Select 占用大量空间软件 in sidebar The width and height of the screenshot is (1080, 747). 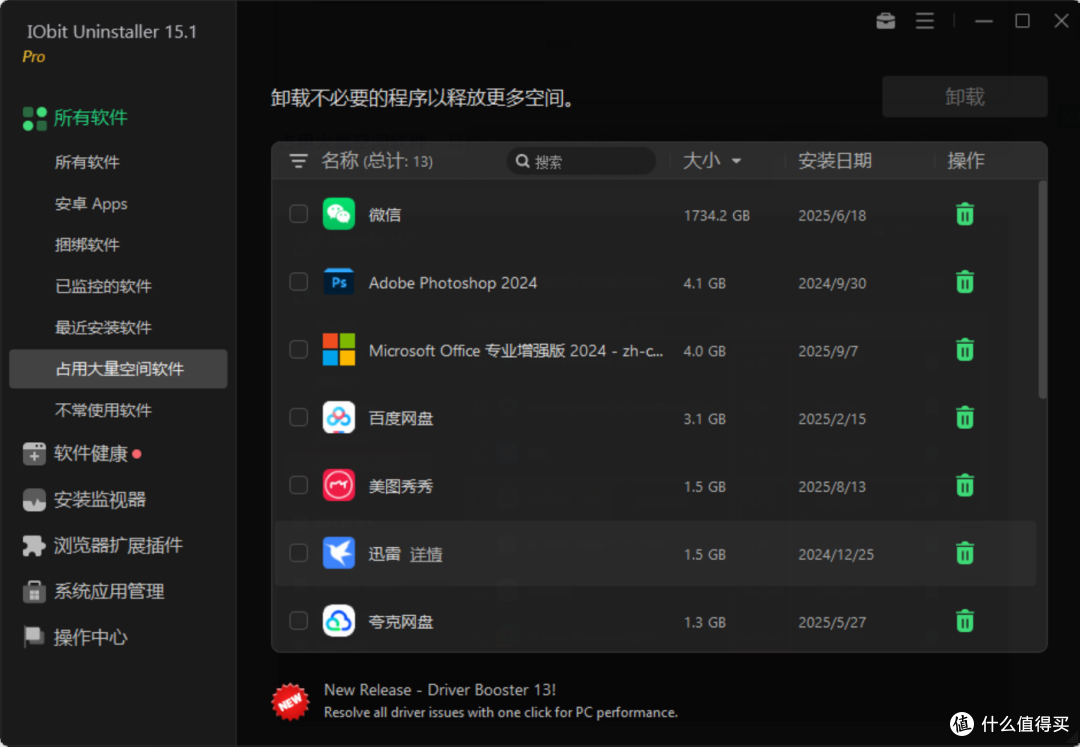click(118, 369)
